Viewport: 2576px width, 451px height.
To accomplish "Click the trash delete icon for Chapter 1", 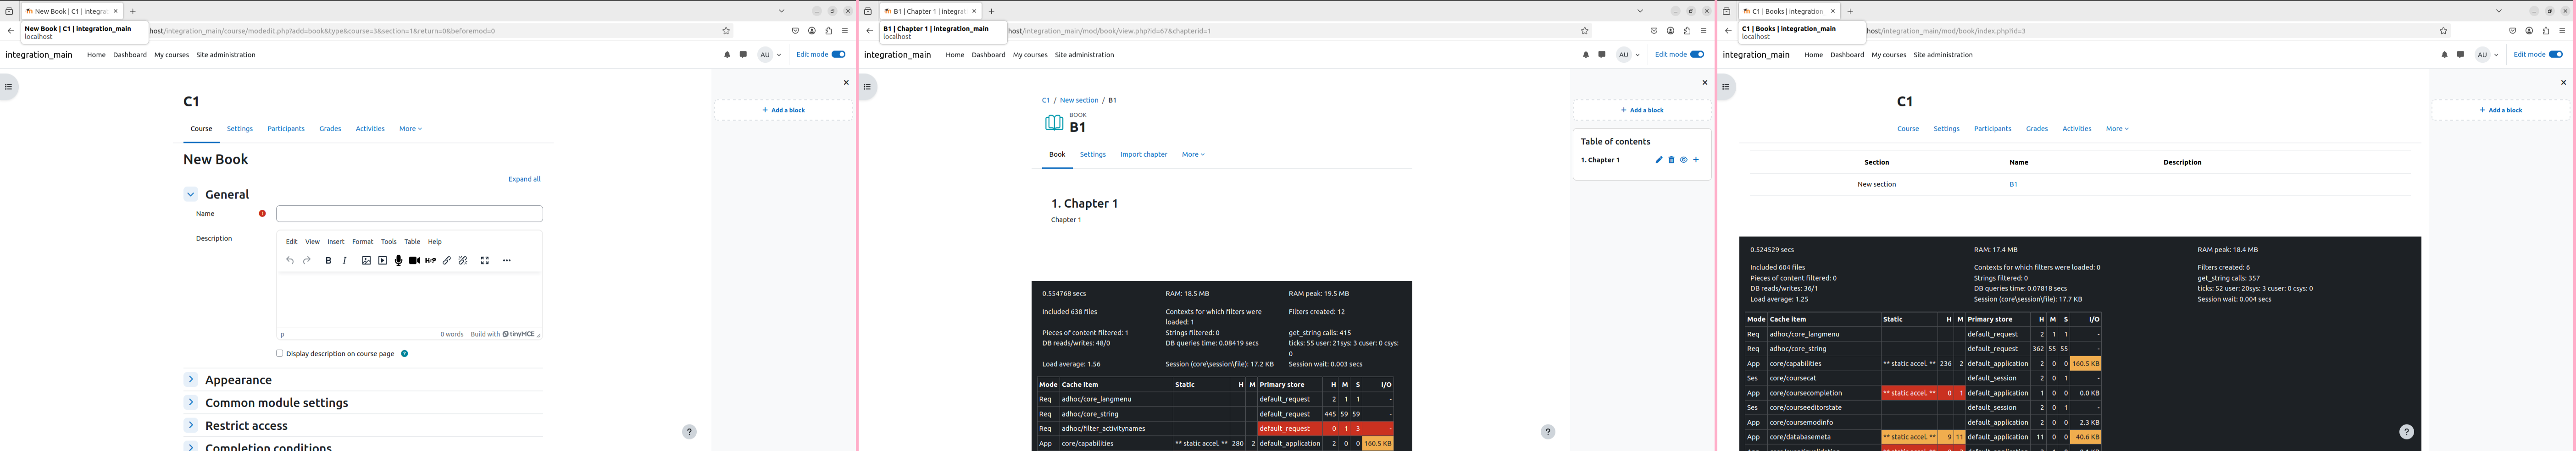I will pos(1671,160).
